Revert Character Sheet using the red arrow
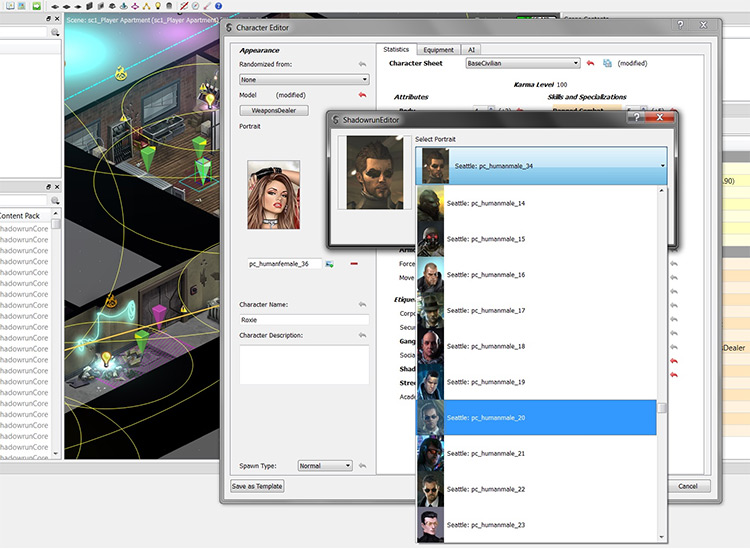Screen dimensions: 750x550 coord(590,63)
